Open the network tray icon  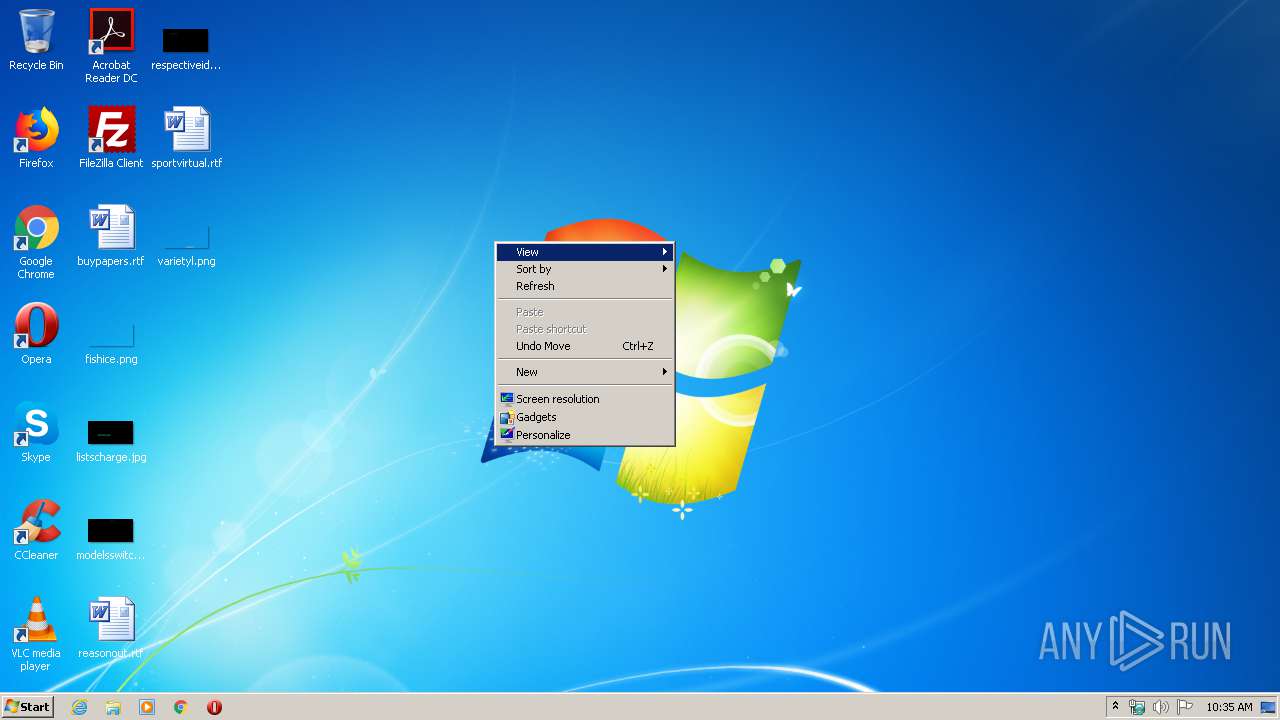(x=1137, y=707)
